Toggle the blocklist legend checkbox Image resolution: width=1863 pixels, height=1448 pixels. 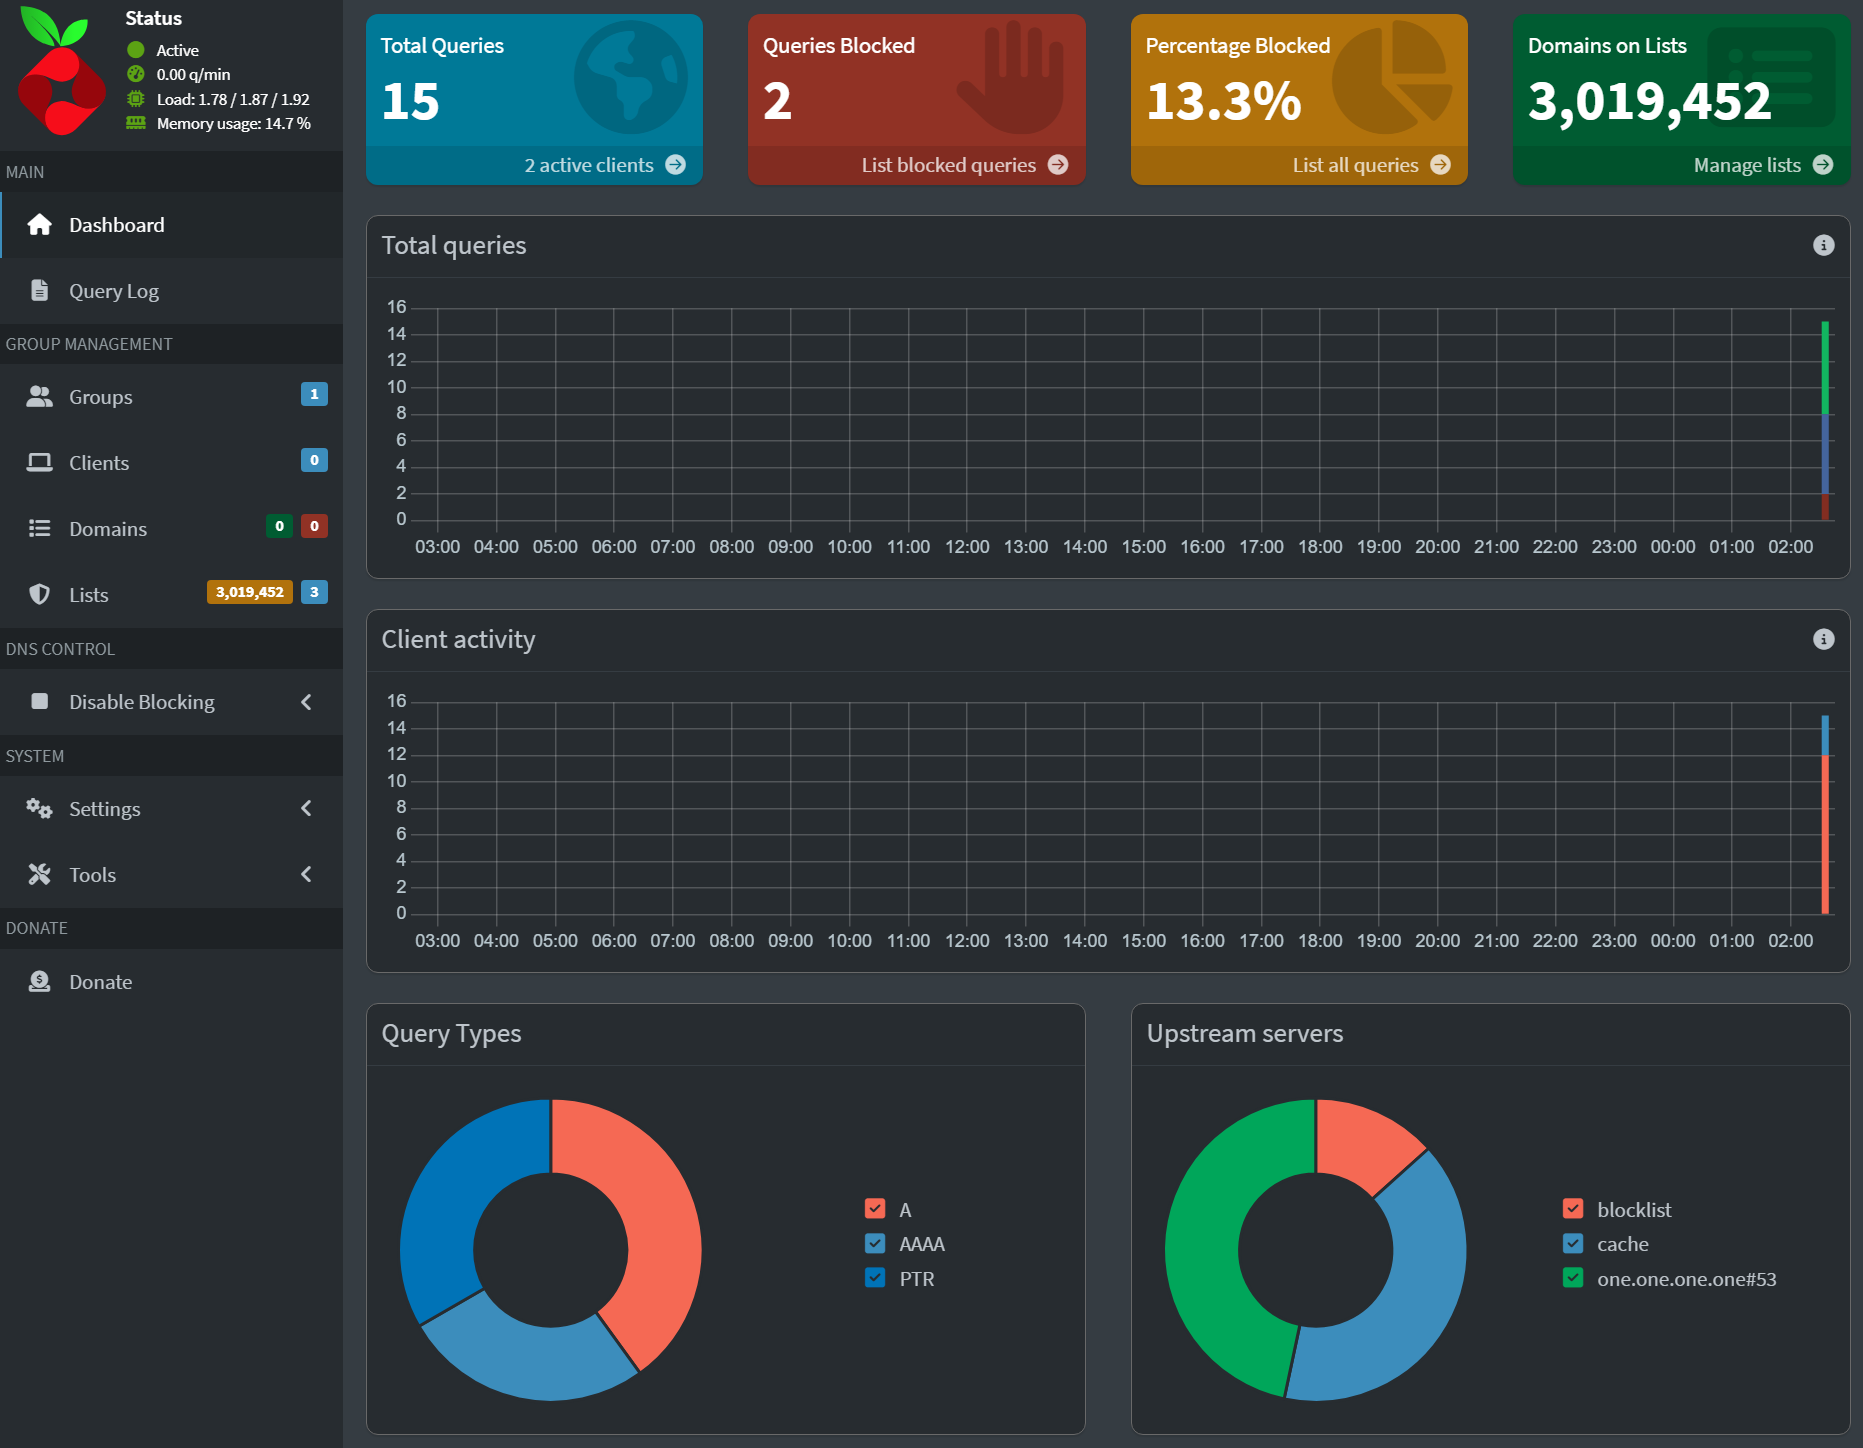(x=1573, y=1209)
